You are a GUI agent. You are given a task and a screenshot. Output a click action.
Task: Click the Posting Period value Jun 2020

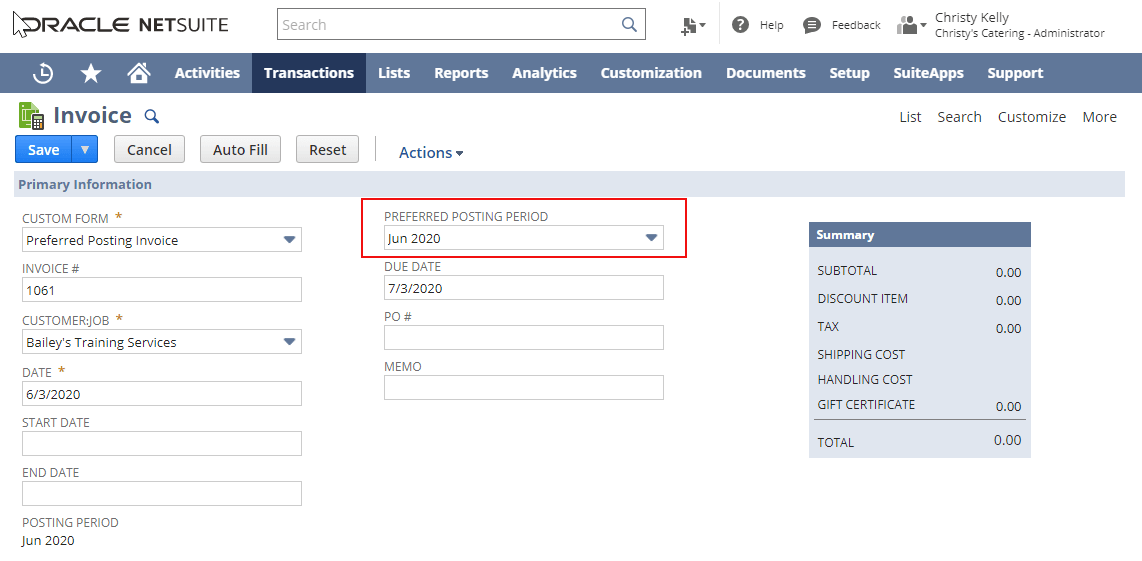click(x=48, y=541)
